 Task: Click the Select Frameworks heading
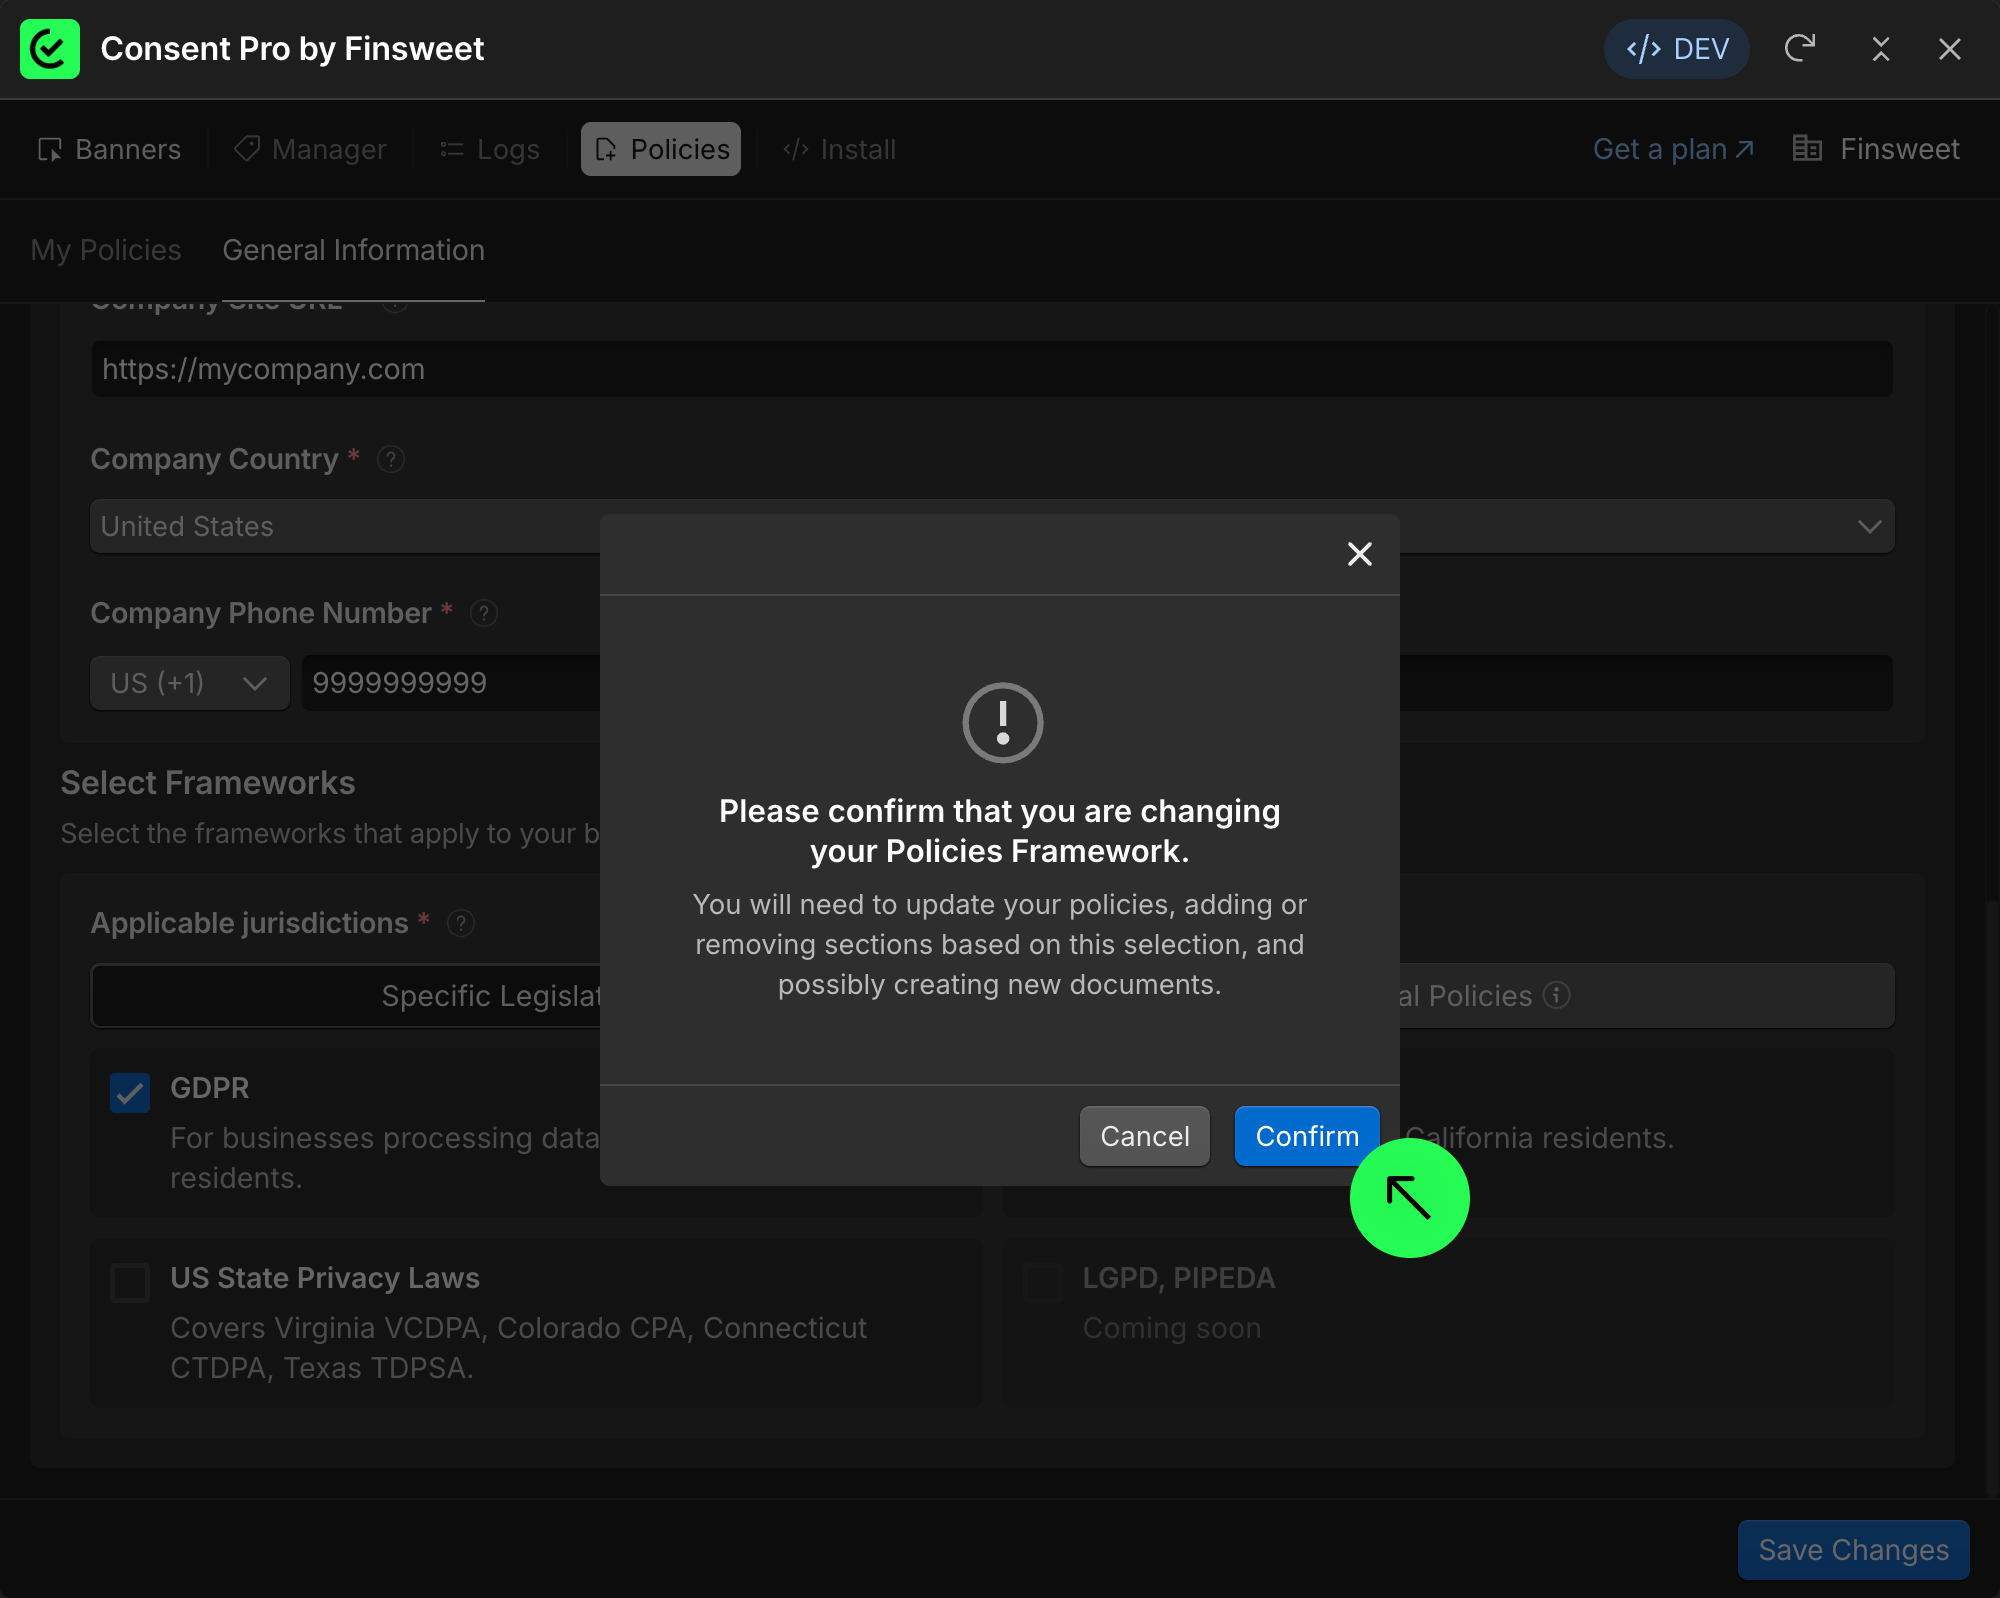(x=208, y=783)
